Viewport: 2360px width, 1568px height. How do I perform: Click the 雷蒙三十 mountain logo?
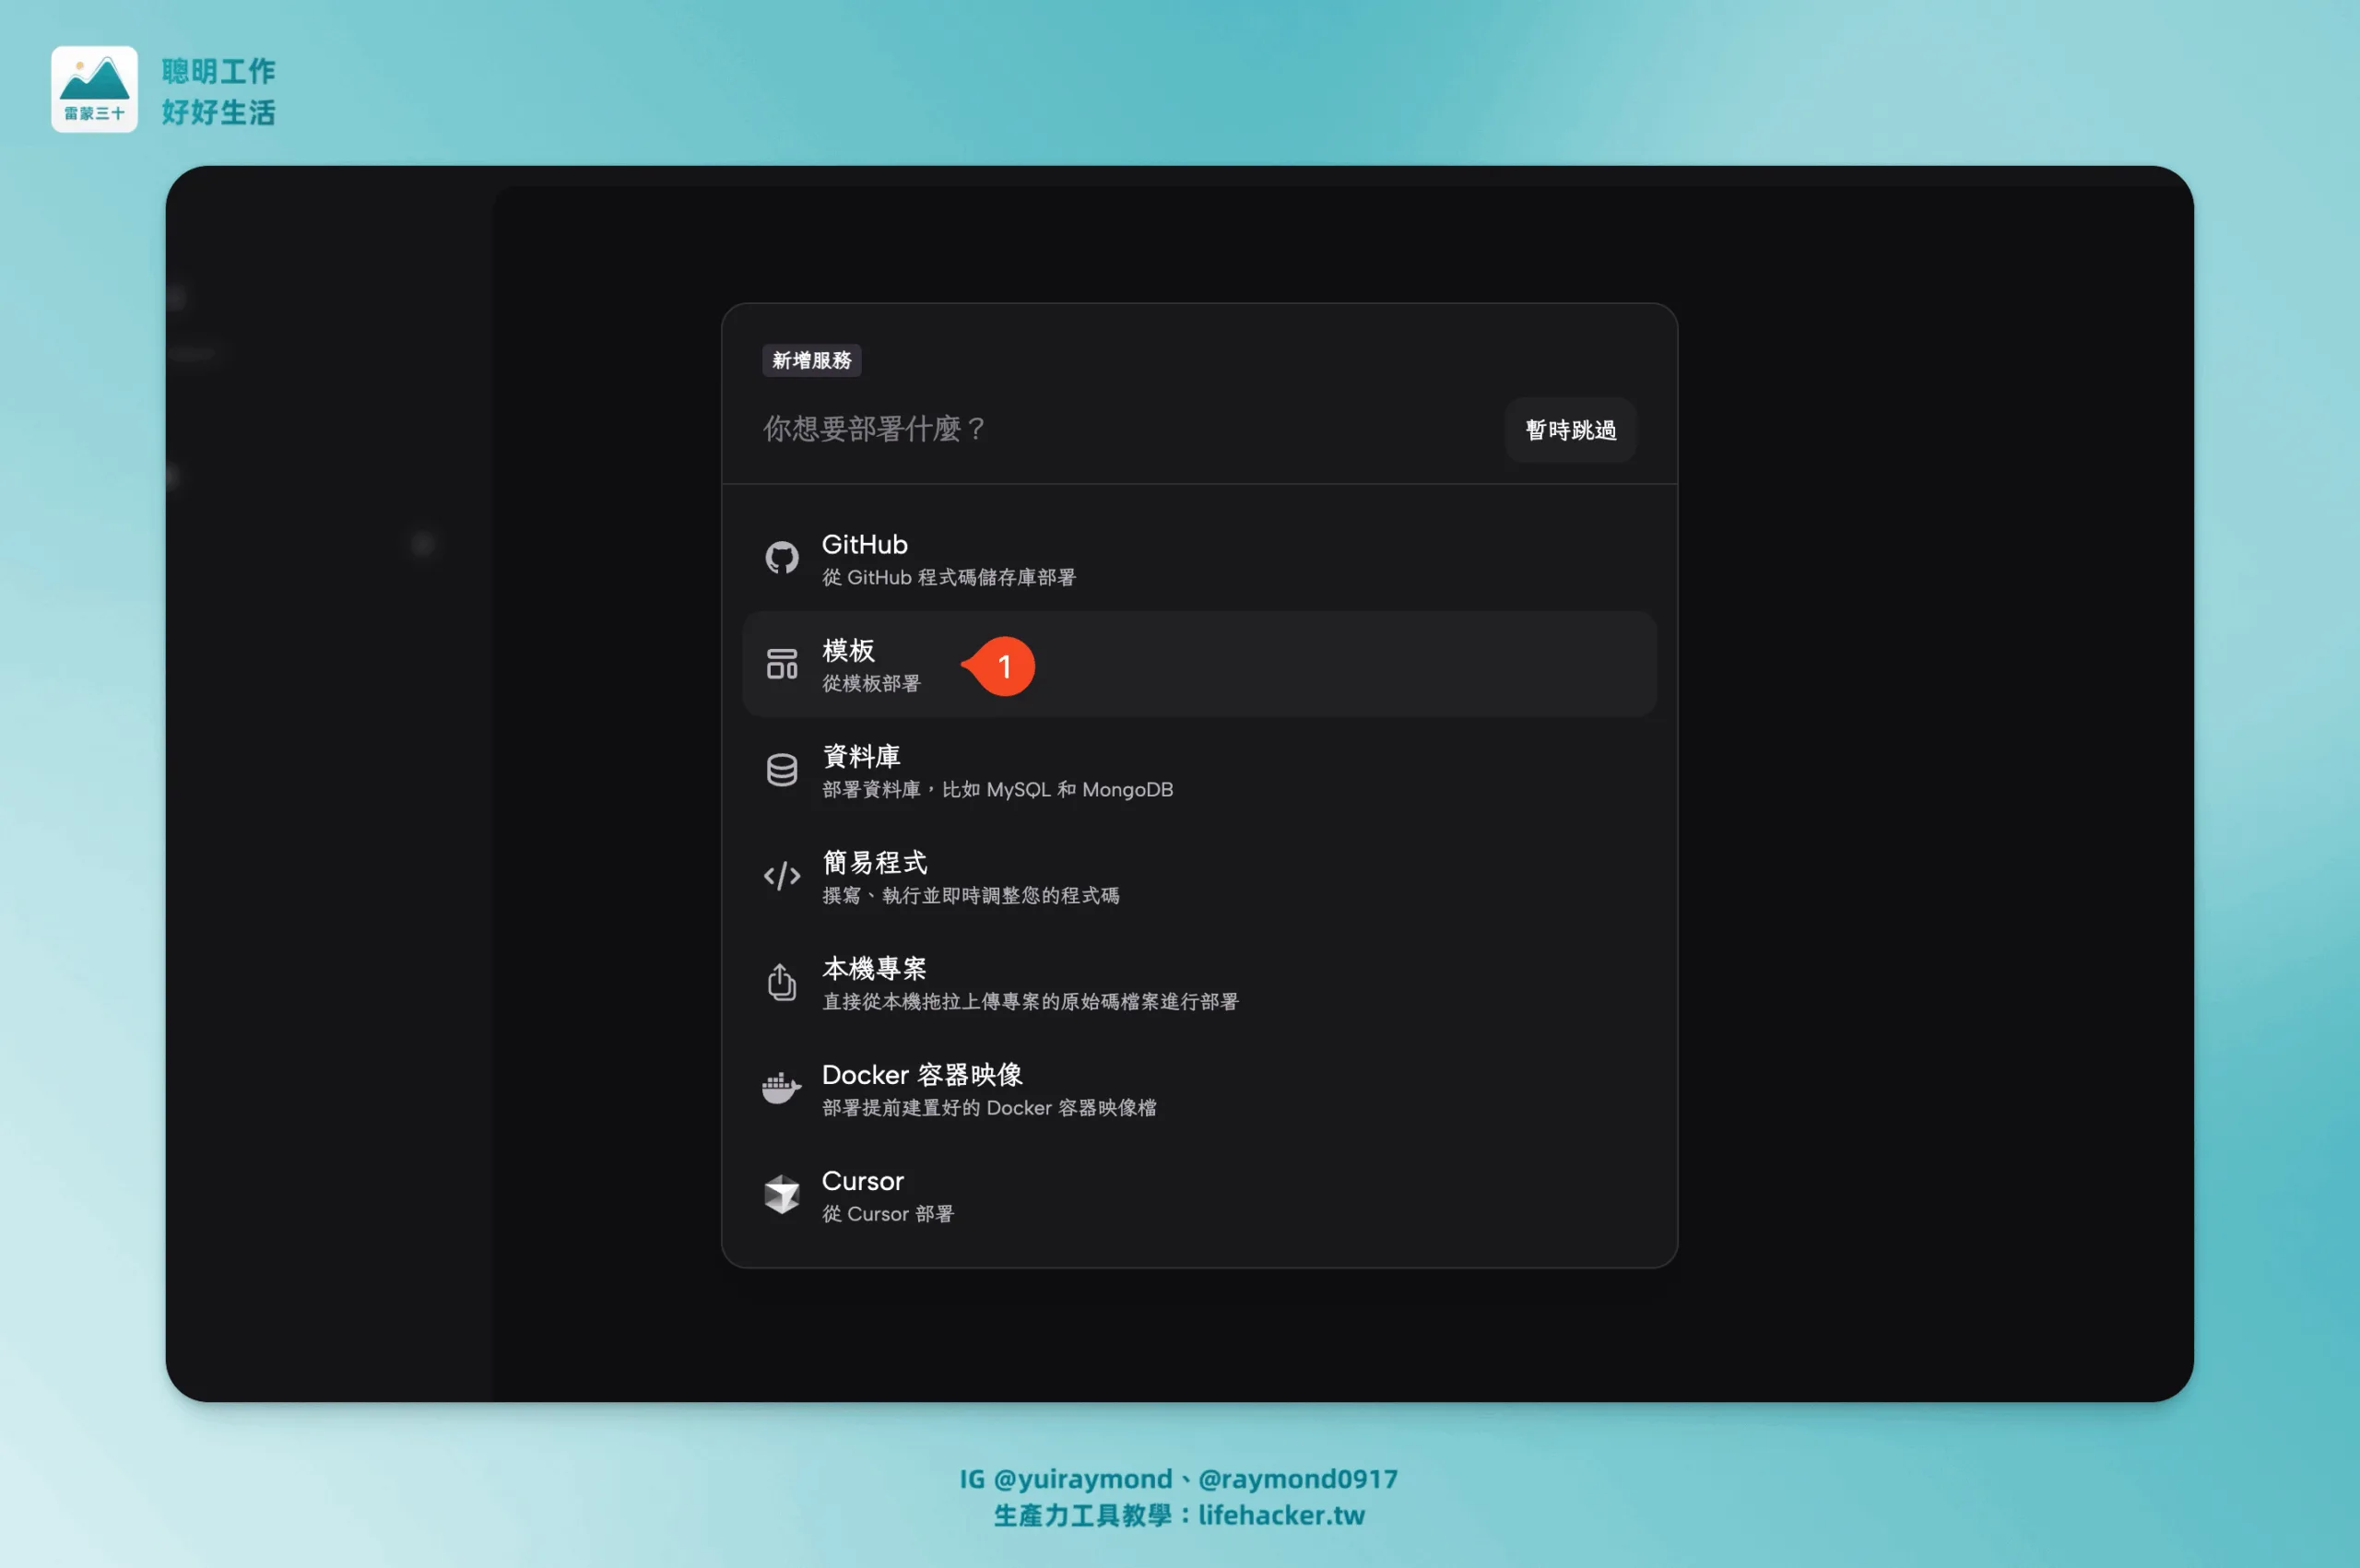pos(94,88)
